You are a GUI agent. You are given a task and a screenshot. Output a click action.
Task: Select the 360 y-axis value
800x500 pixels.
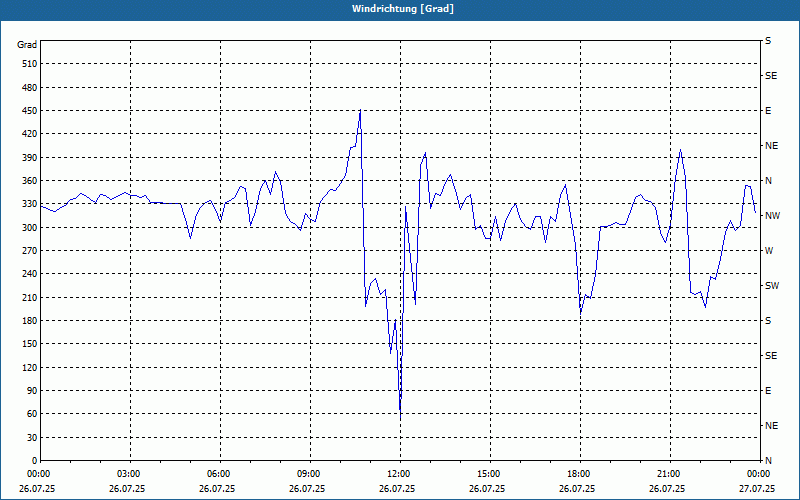click(30, 181)
